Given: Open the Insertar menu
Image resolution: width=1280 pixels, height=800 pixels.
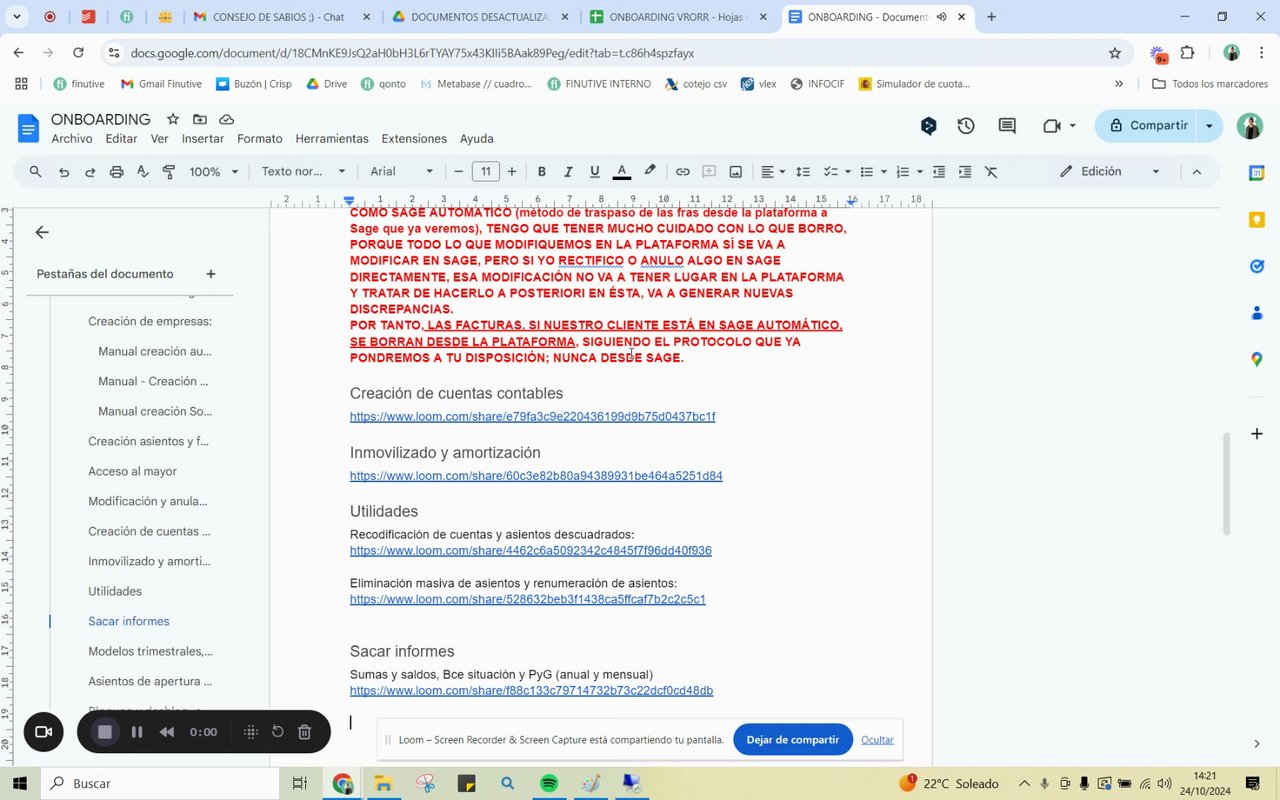Looking at the screenshot, I should pos(203,139).
